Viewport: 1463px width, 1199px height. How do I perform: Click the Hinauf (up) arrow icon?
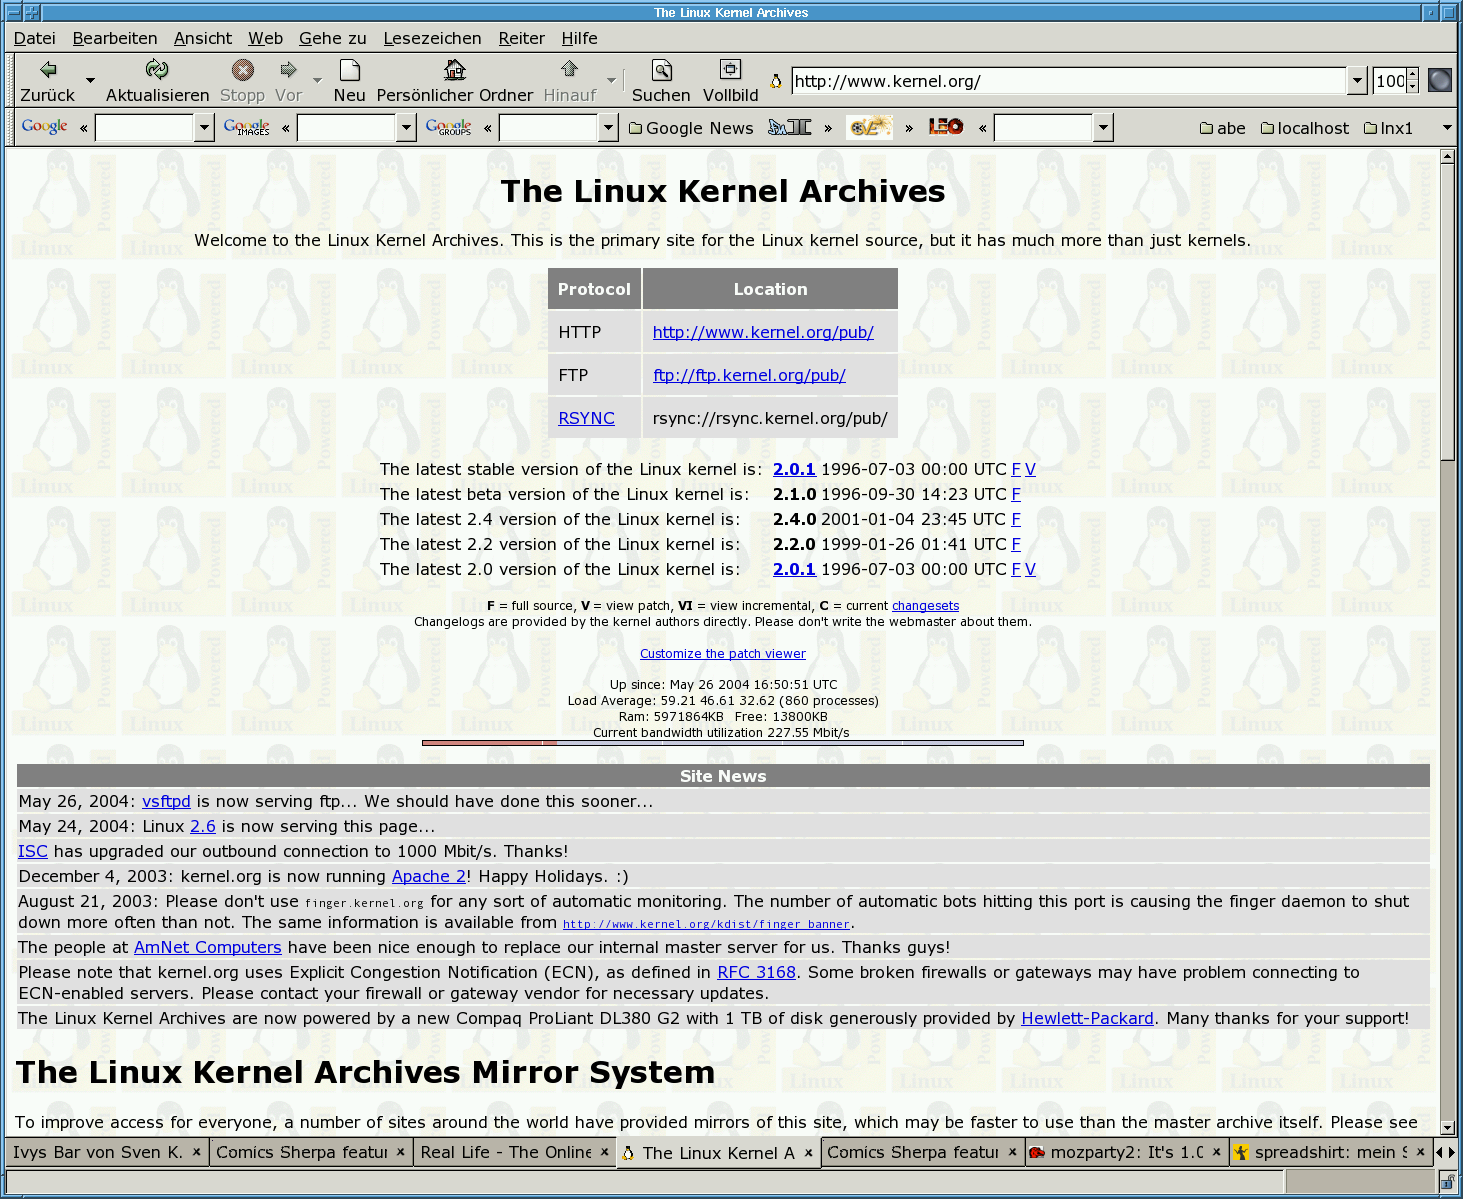(x=569, y=69)
